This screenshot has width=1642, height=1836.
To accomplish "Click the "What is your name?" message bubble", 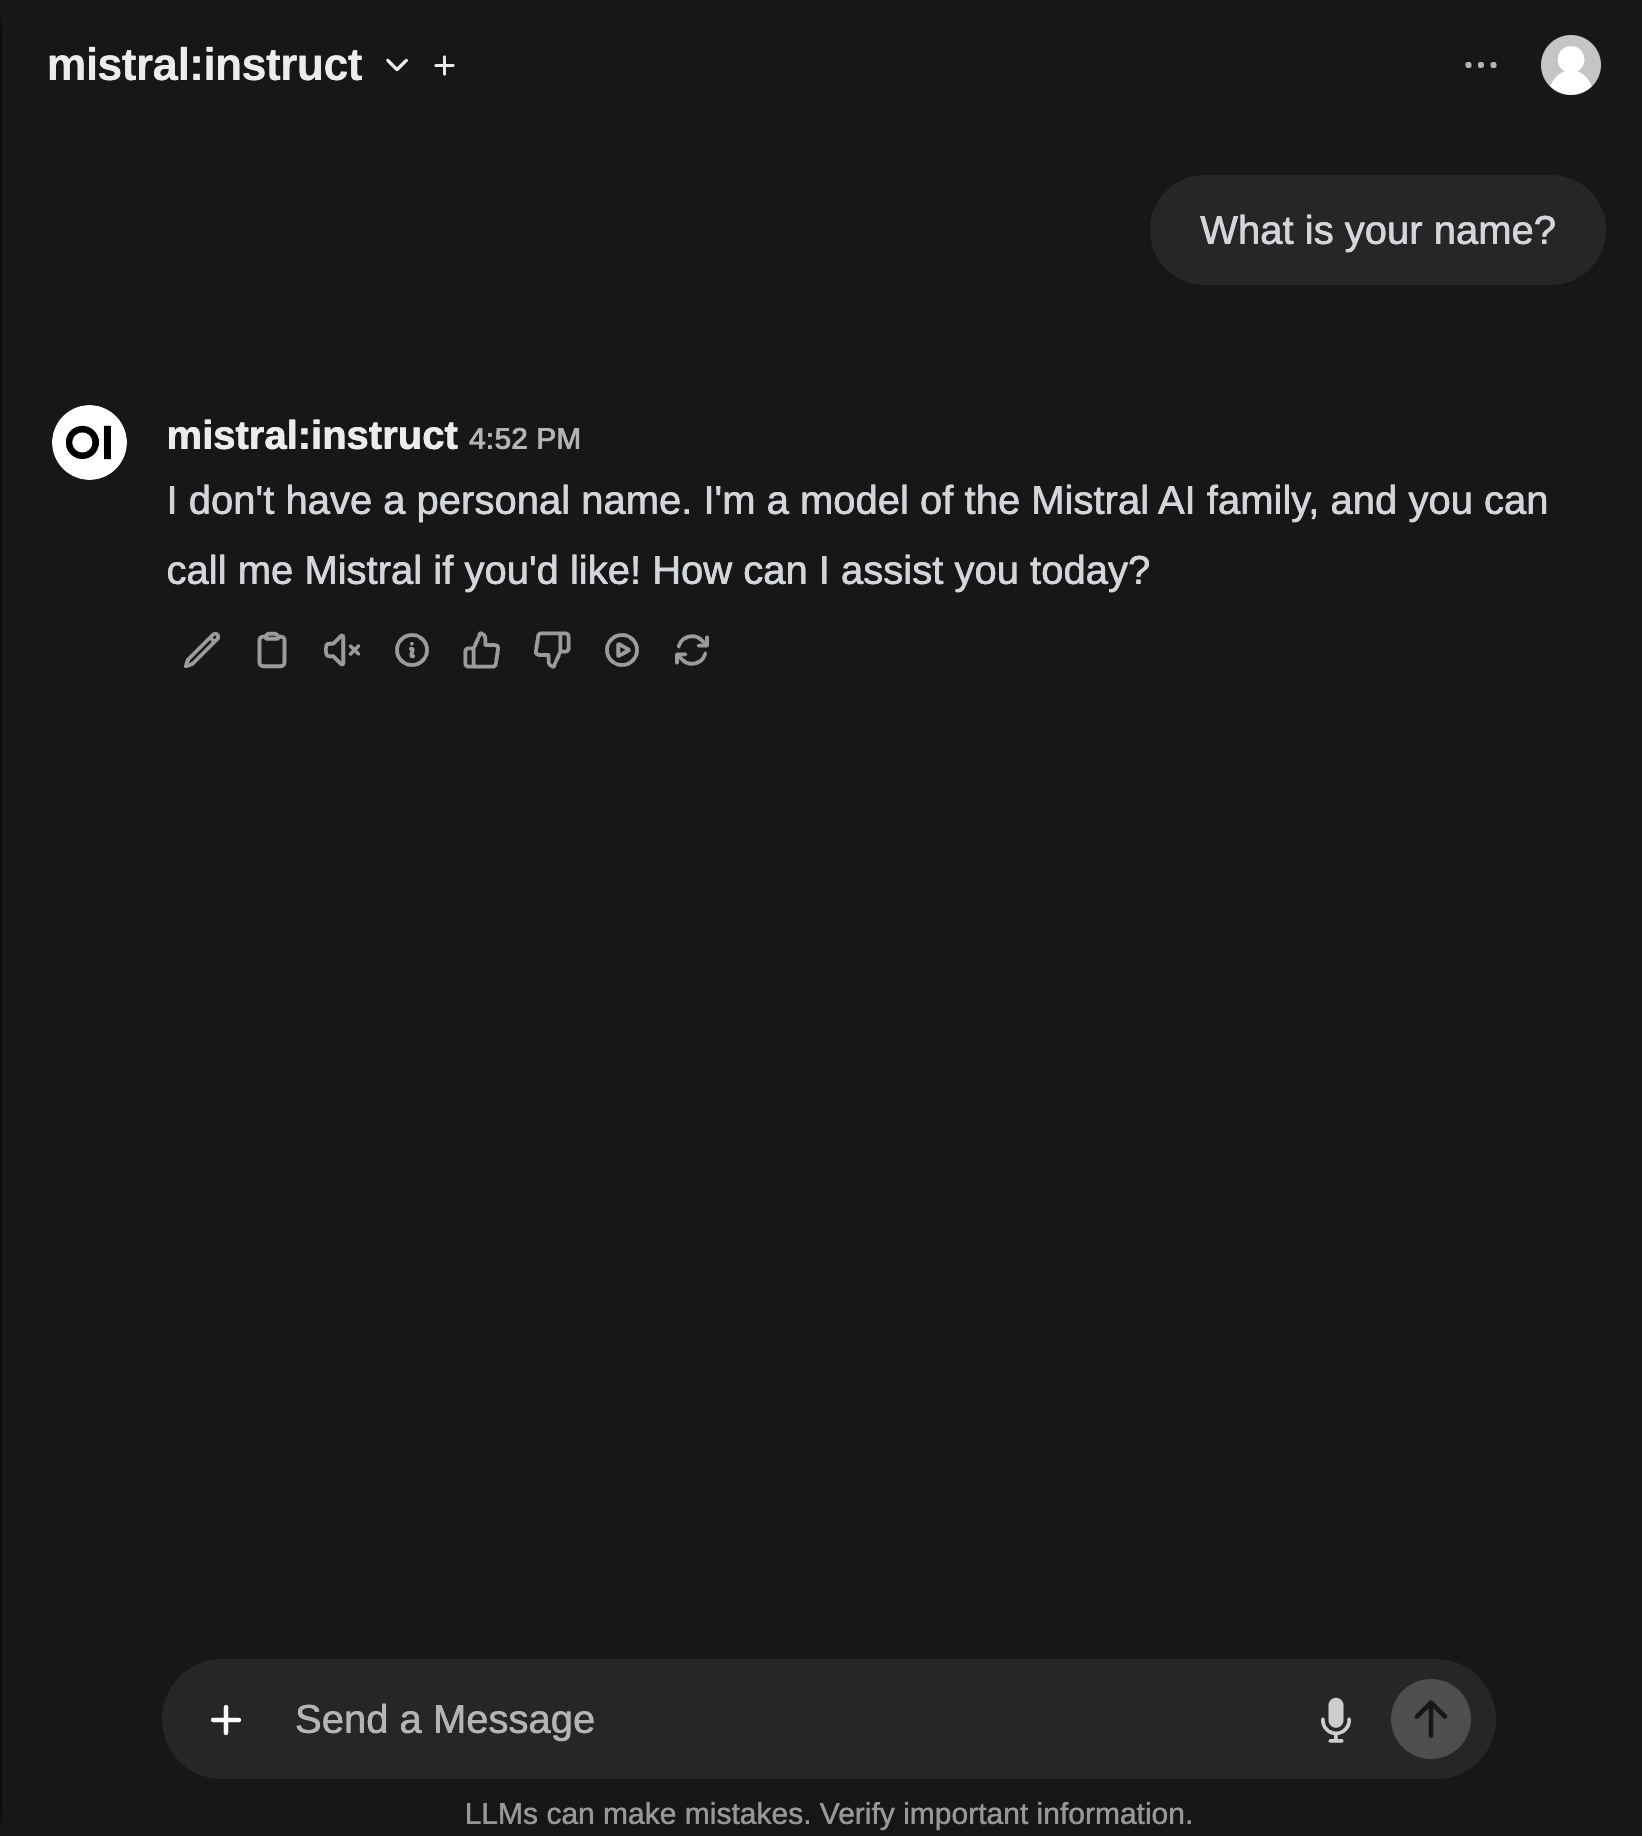I will pos(1377,231).
